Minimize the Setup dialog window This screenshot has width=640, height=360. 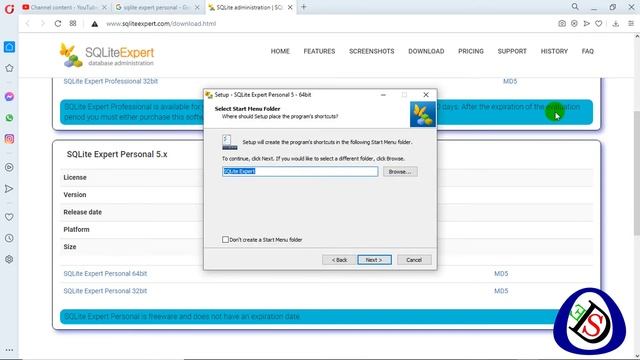tap(383, 95)
